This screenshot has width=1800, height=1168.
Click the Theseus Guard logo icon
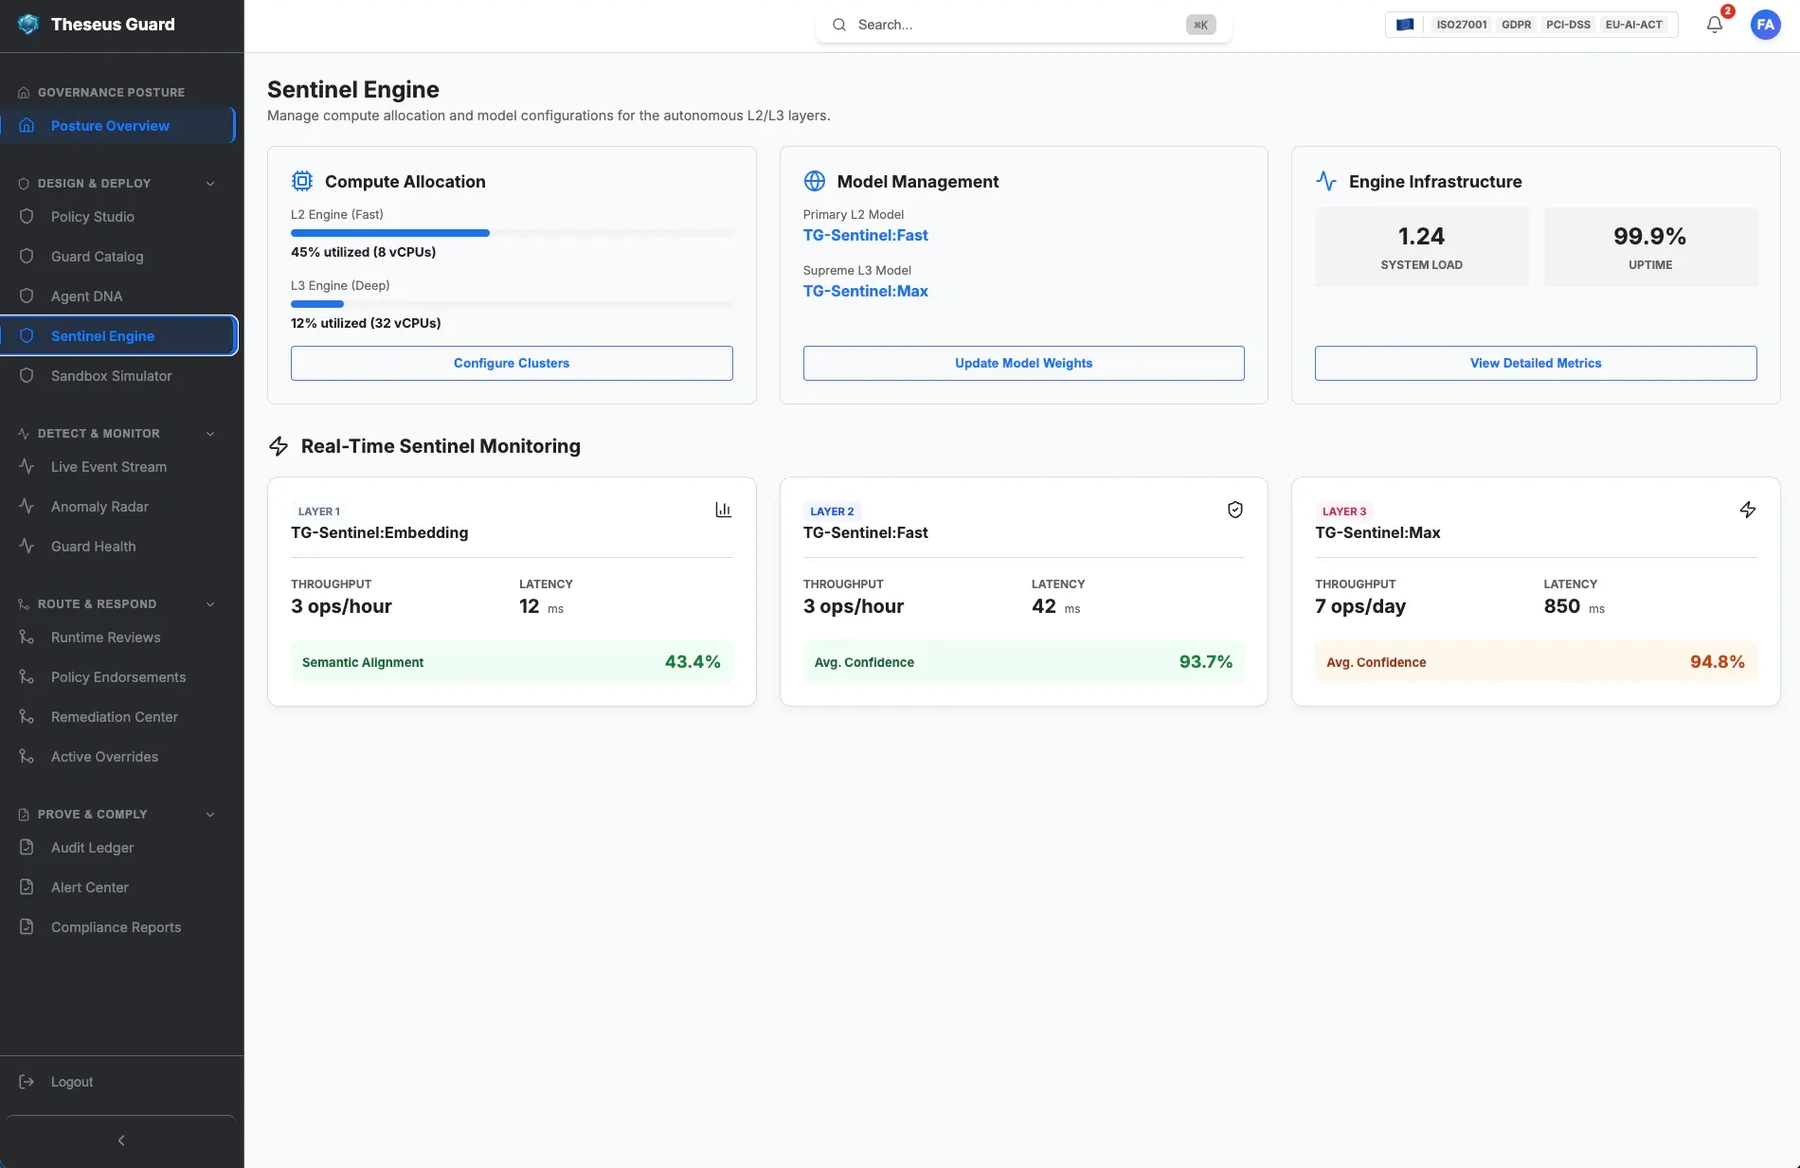pos(28,24)
